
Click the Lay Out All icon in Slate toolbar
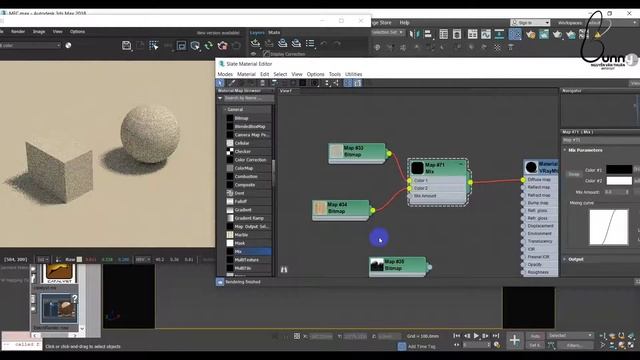tap(327, 83)
